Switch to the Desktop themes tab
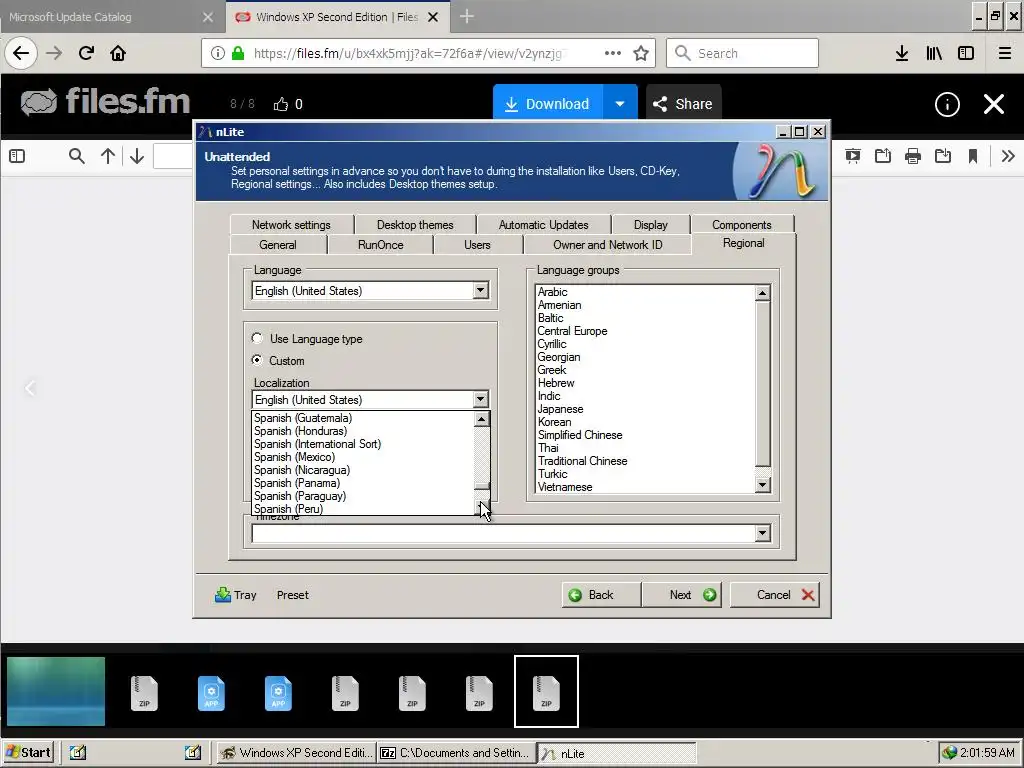 pos(415,225)
